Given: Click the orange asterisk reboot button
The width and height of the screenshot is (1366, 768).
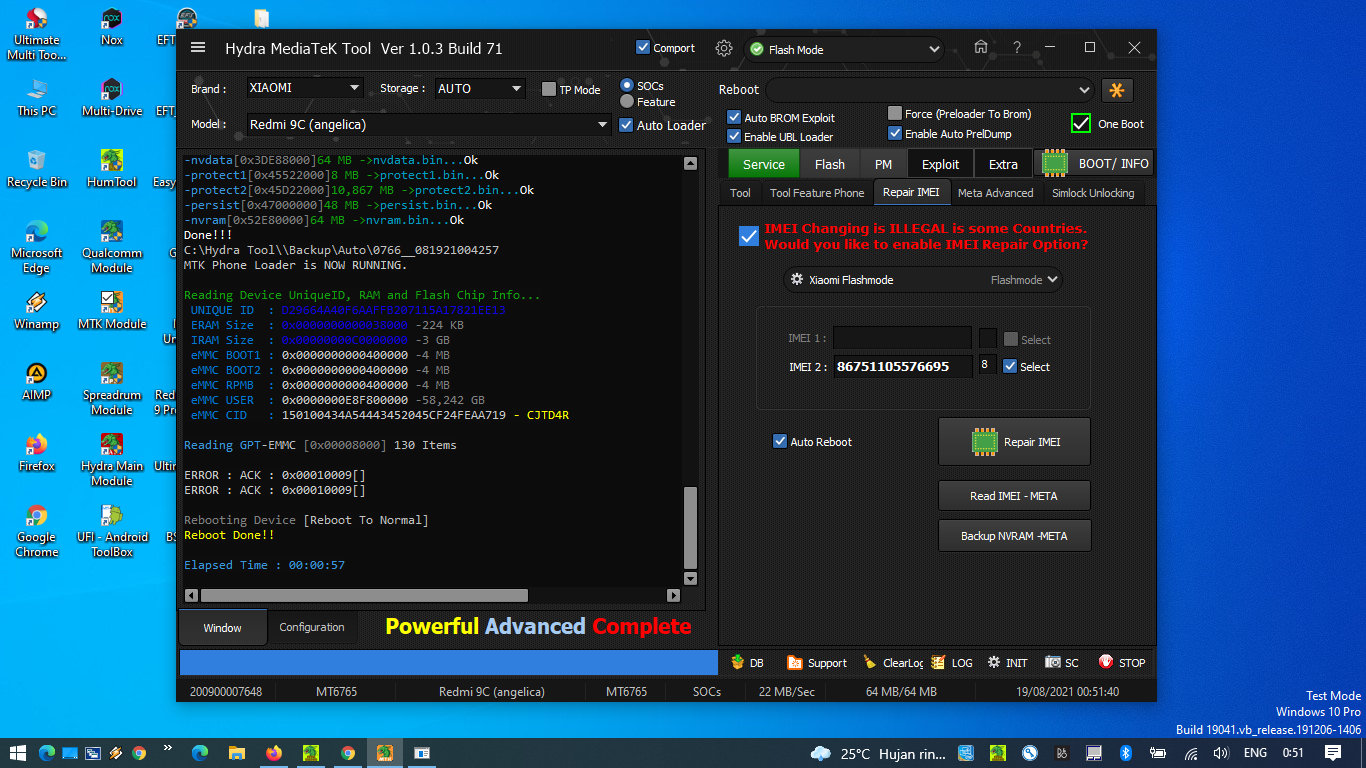Looking at the screenshot, I should [1117, 90].
